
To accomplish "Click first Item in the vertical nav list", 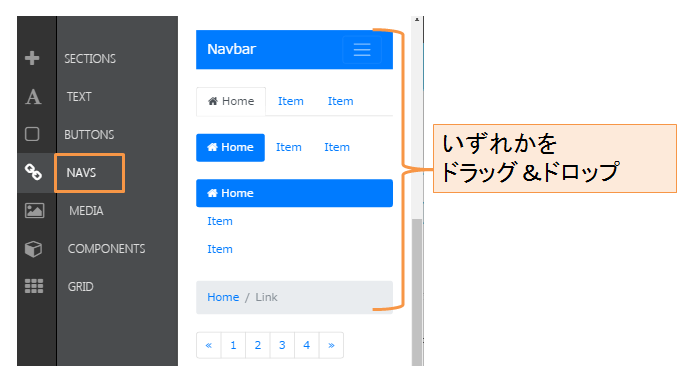I will coord(220,221).
